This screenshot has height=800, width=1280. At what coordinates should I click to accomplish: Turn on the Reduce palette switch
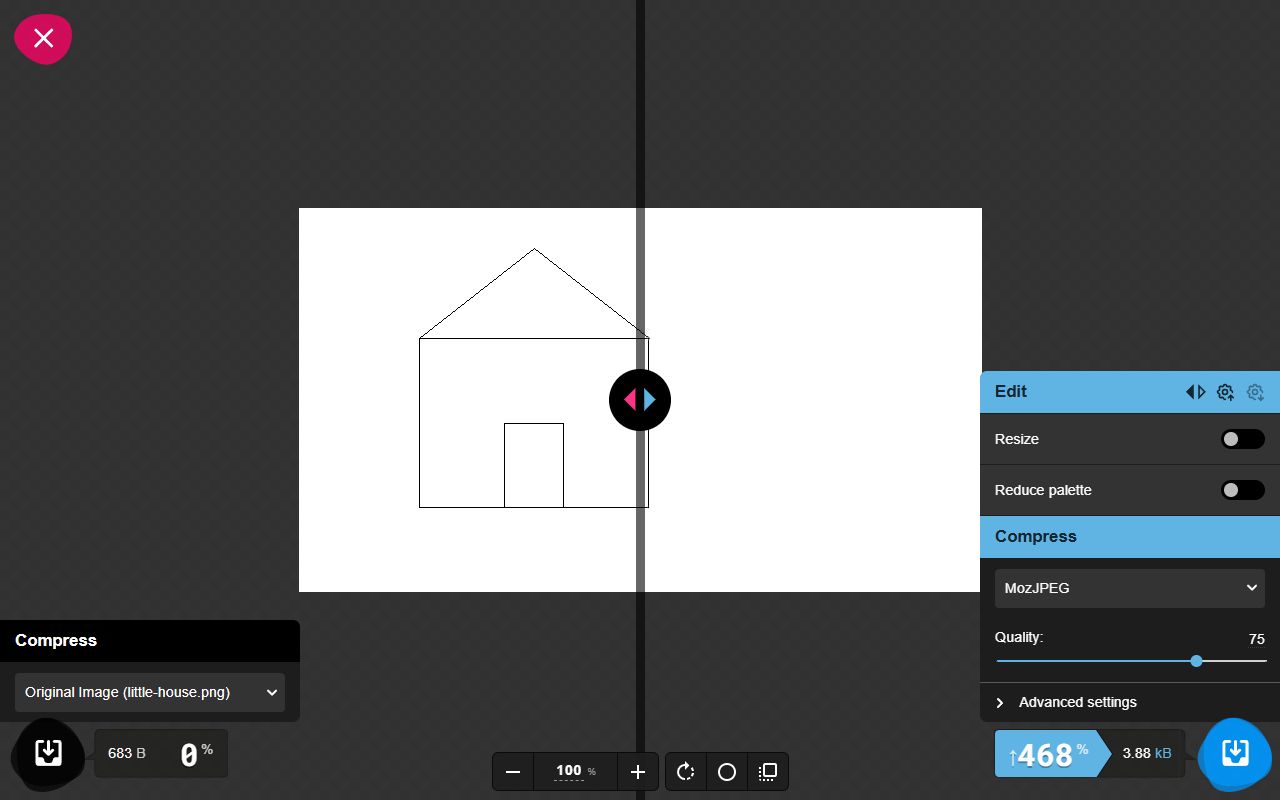pyautogui.click(x=1243, y=490)
